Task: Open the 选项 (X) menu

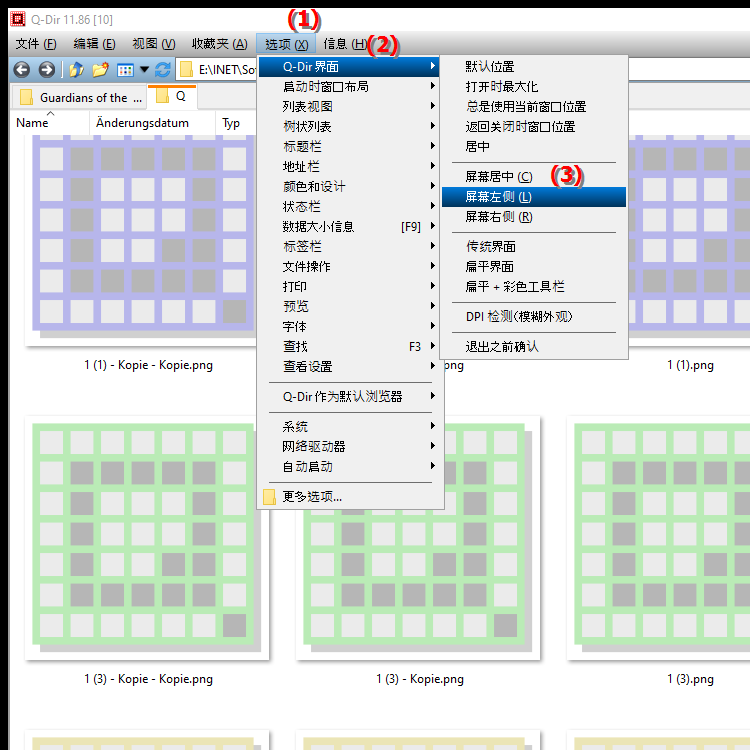Action: point(286,44)
